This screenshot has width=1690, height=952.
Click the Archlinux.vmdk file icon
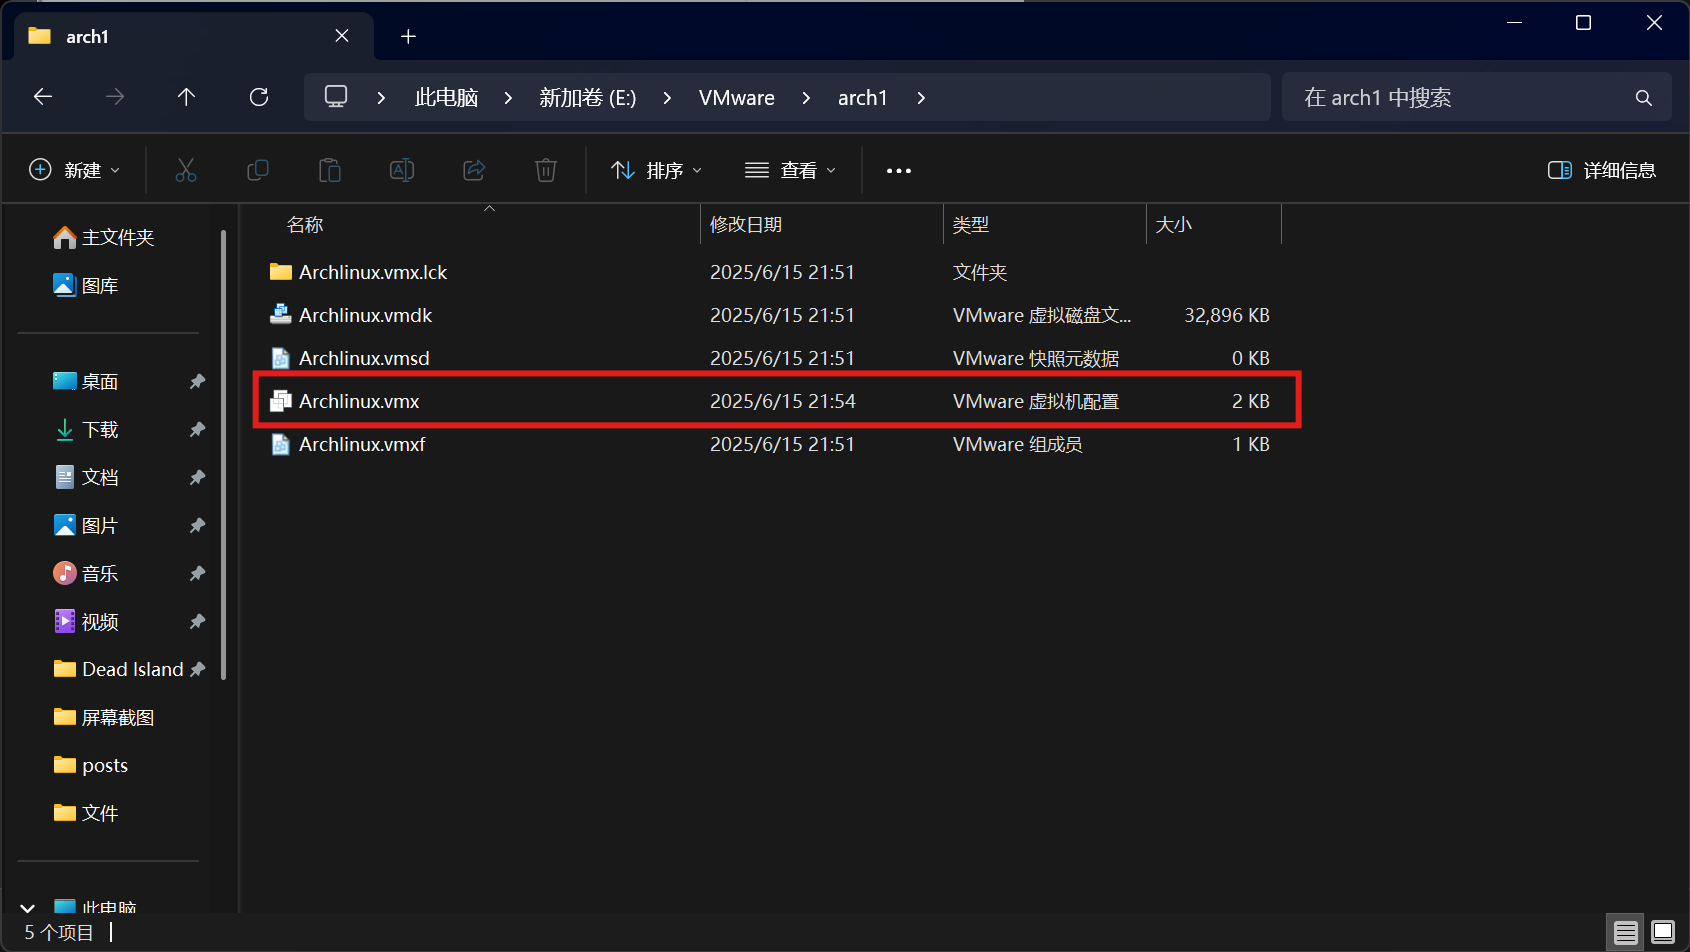click(x=281, y=314)
